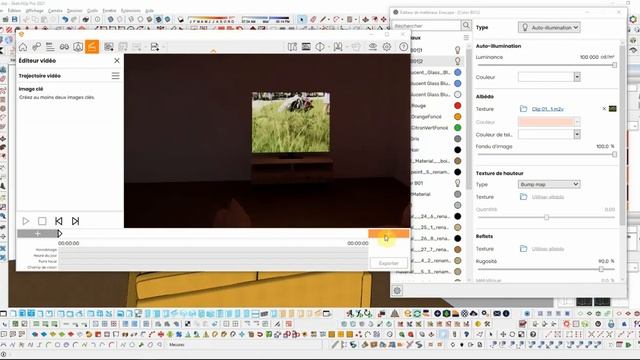This screenshot has width=640, height=360.
Task: Open the Trajectoire vidéo hamburger menu
Action: 116,76
